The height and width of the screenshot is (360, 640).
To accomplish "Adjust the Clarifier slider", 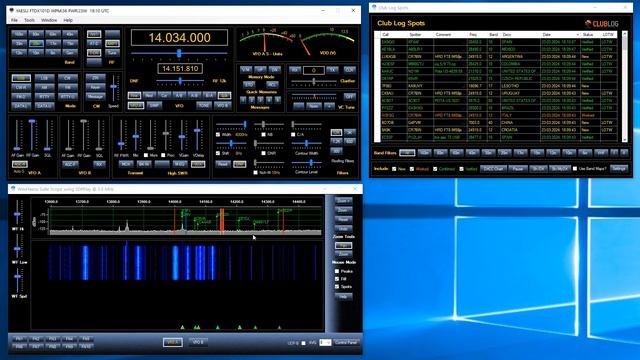I will pyautogui.click(x=313, y=82).
